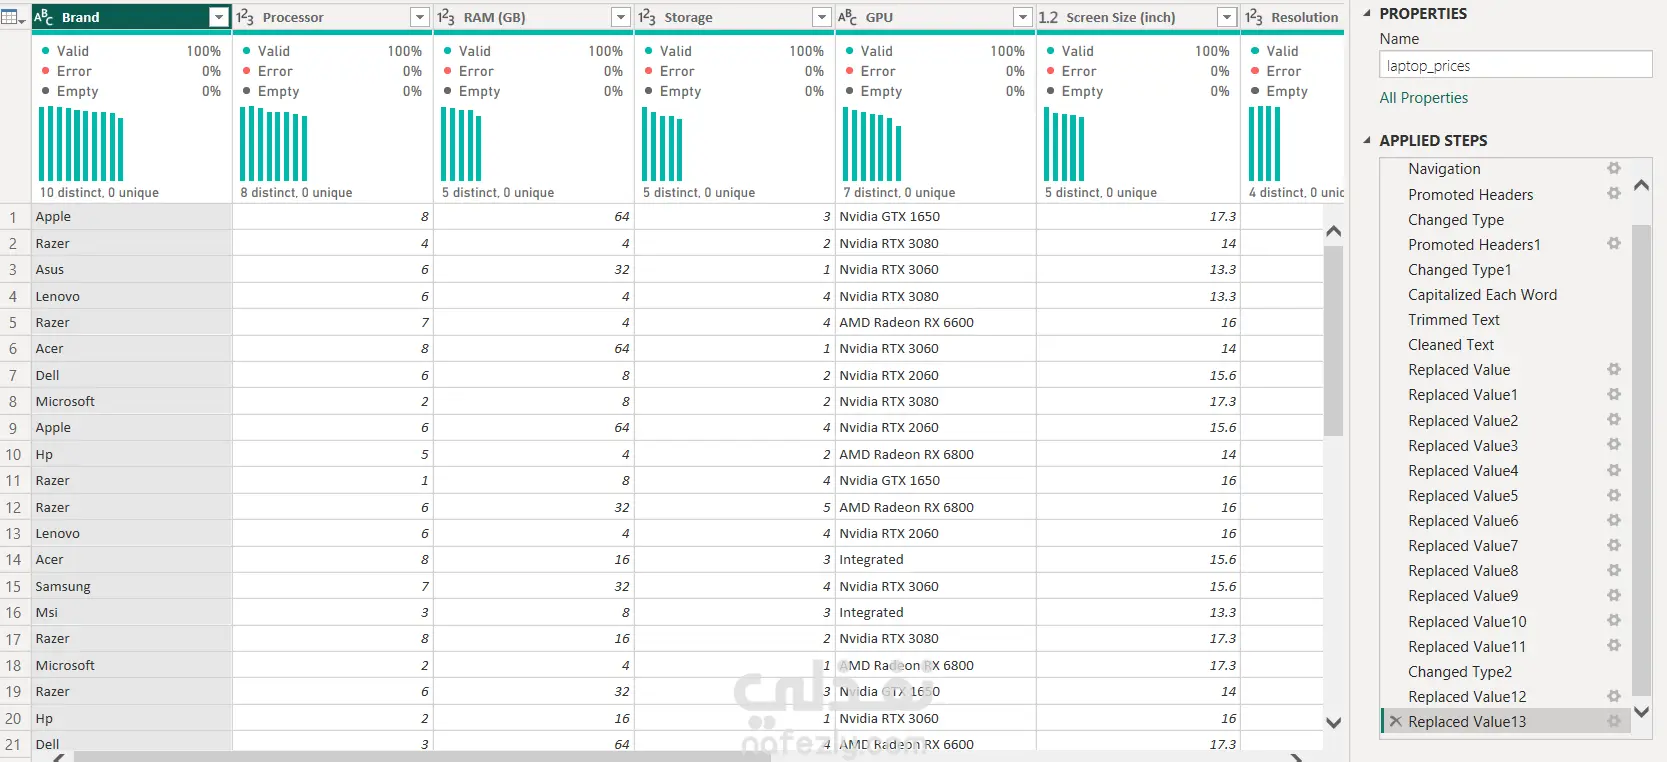
Task: Open gear settings for Replaced Value8
Action: tap(1614, 570)
